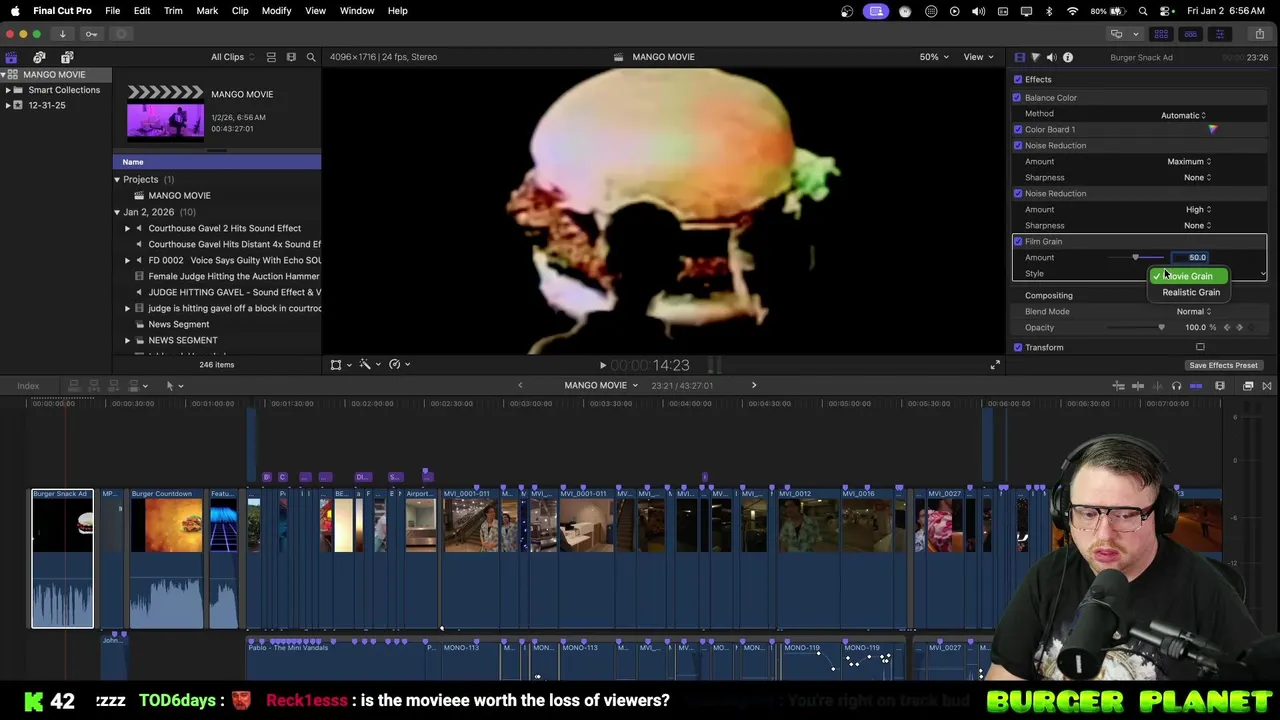Toggle clip appearance list view icon

[271, 57]
